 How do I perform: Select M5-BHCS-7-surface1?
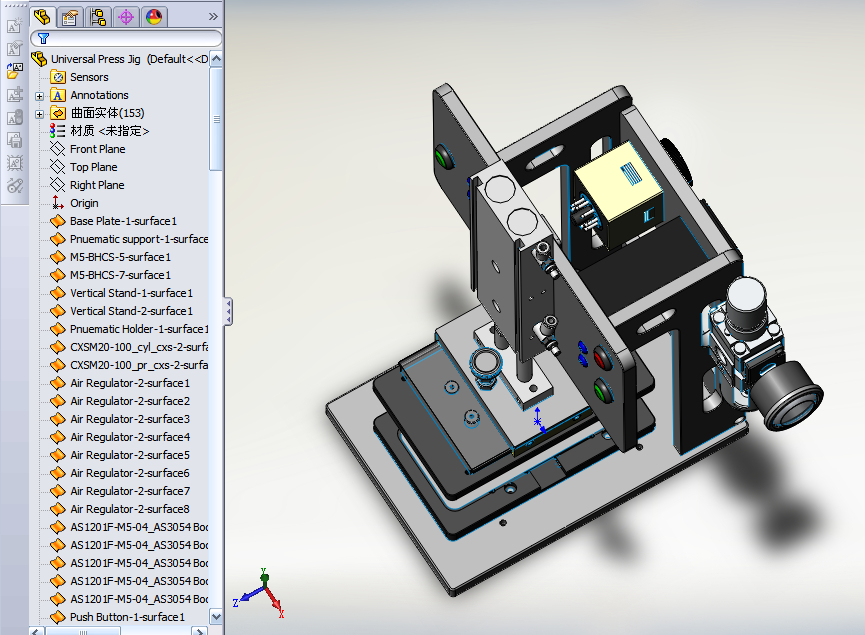coord(120,275)
